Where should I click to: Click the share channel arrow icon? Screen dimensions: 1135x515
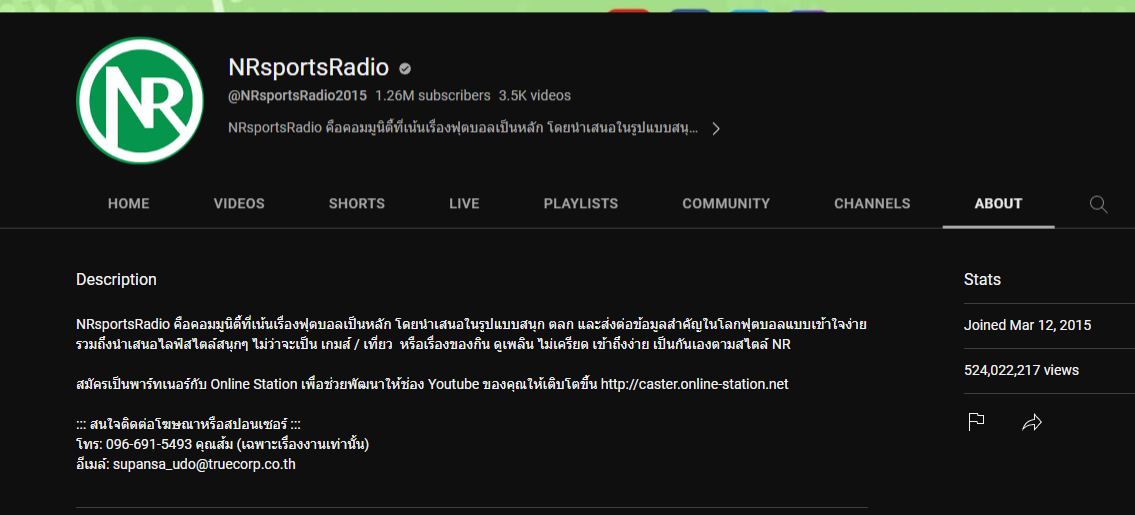[x=1032, y=423]
